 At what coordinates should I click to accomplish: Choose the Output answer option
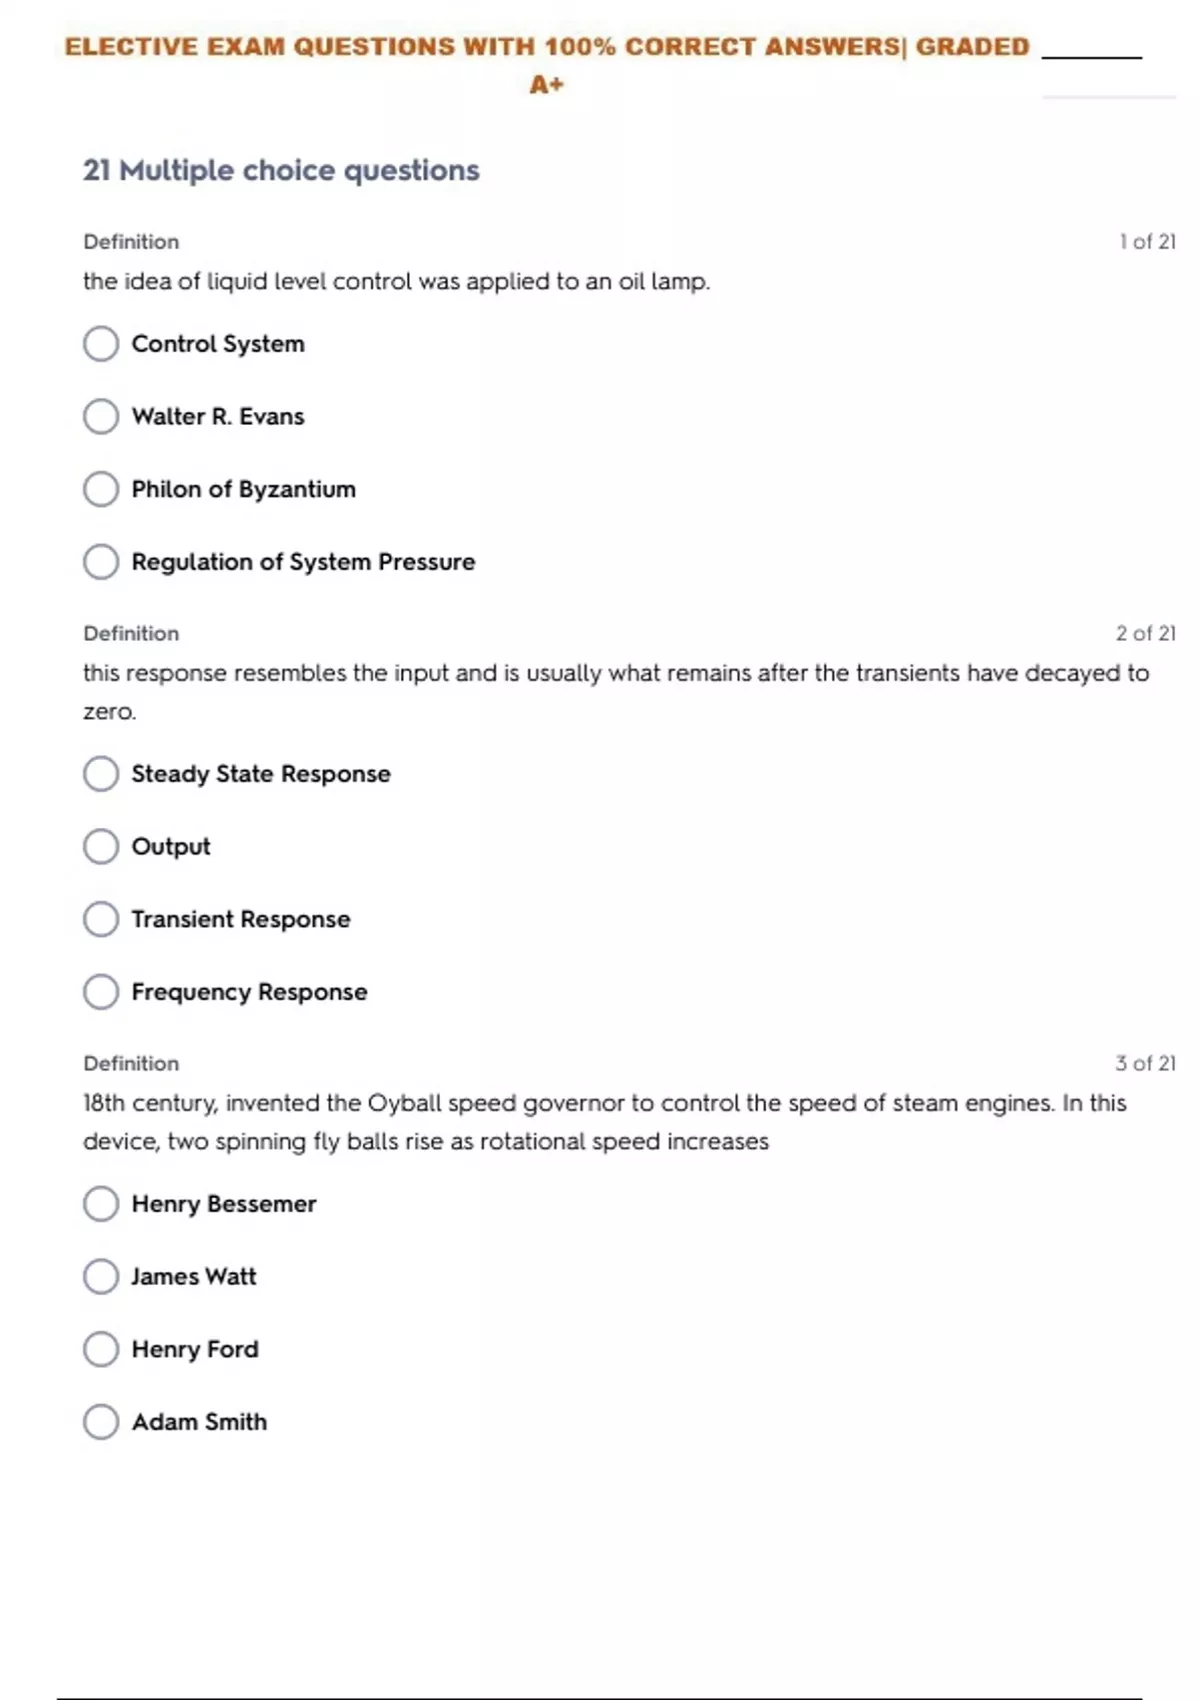[101, 847]
